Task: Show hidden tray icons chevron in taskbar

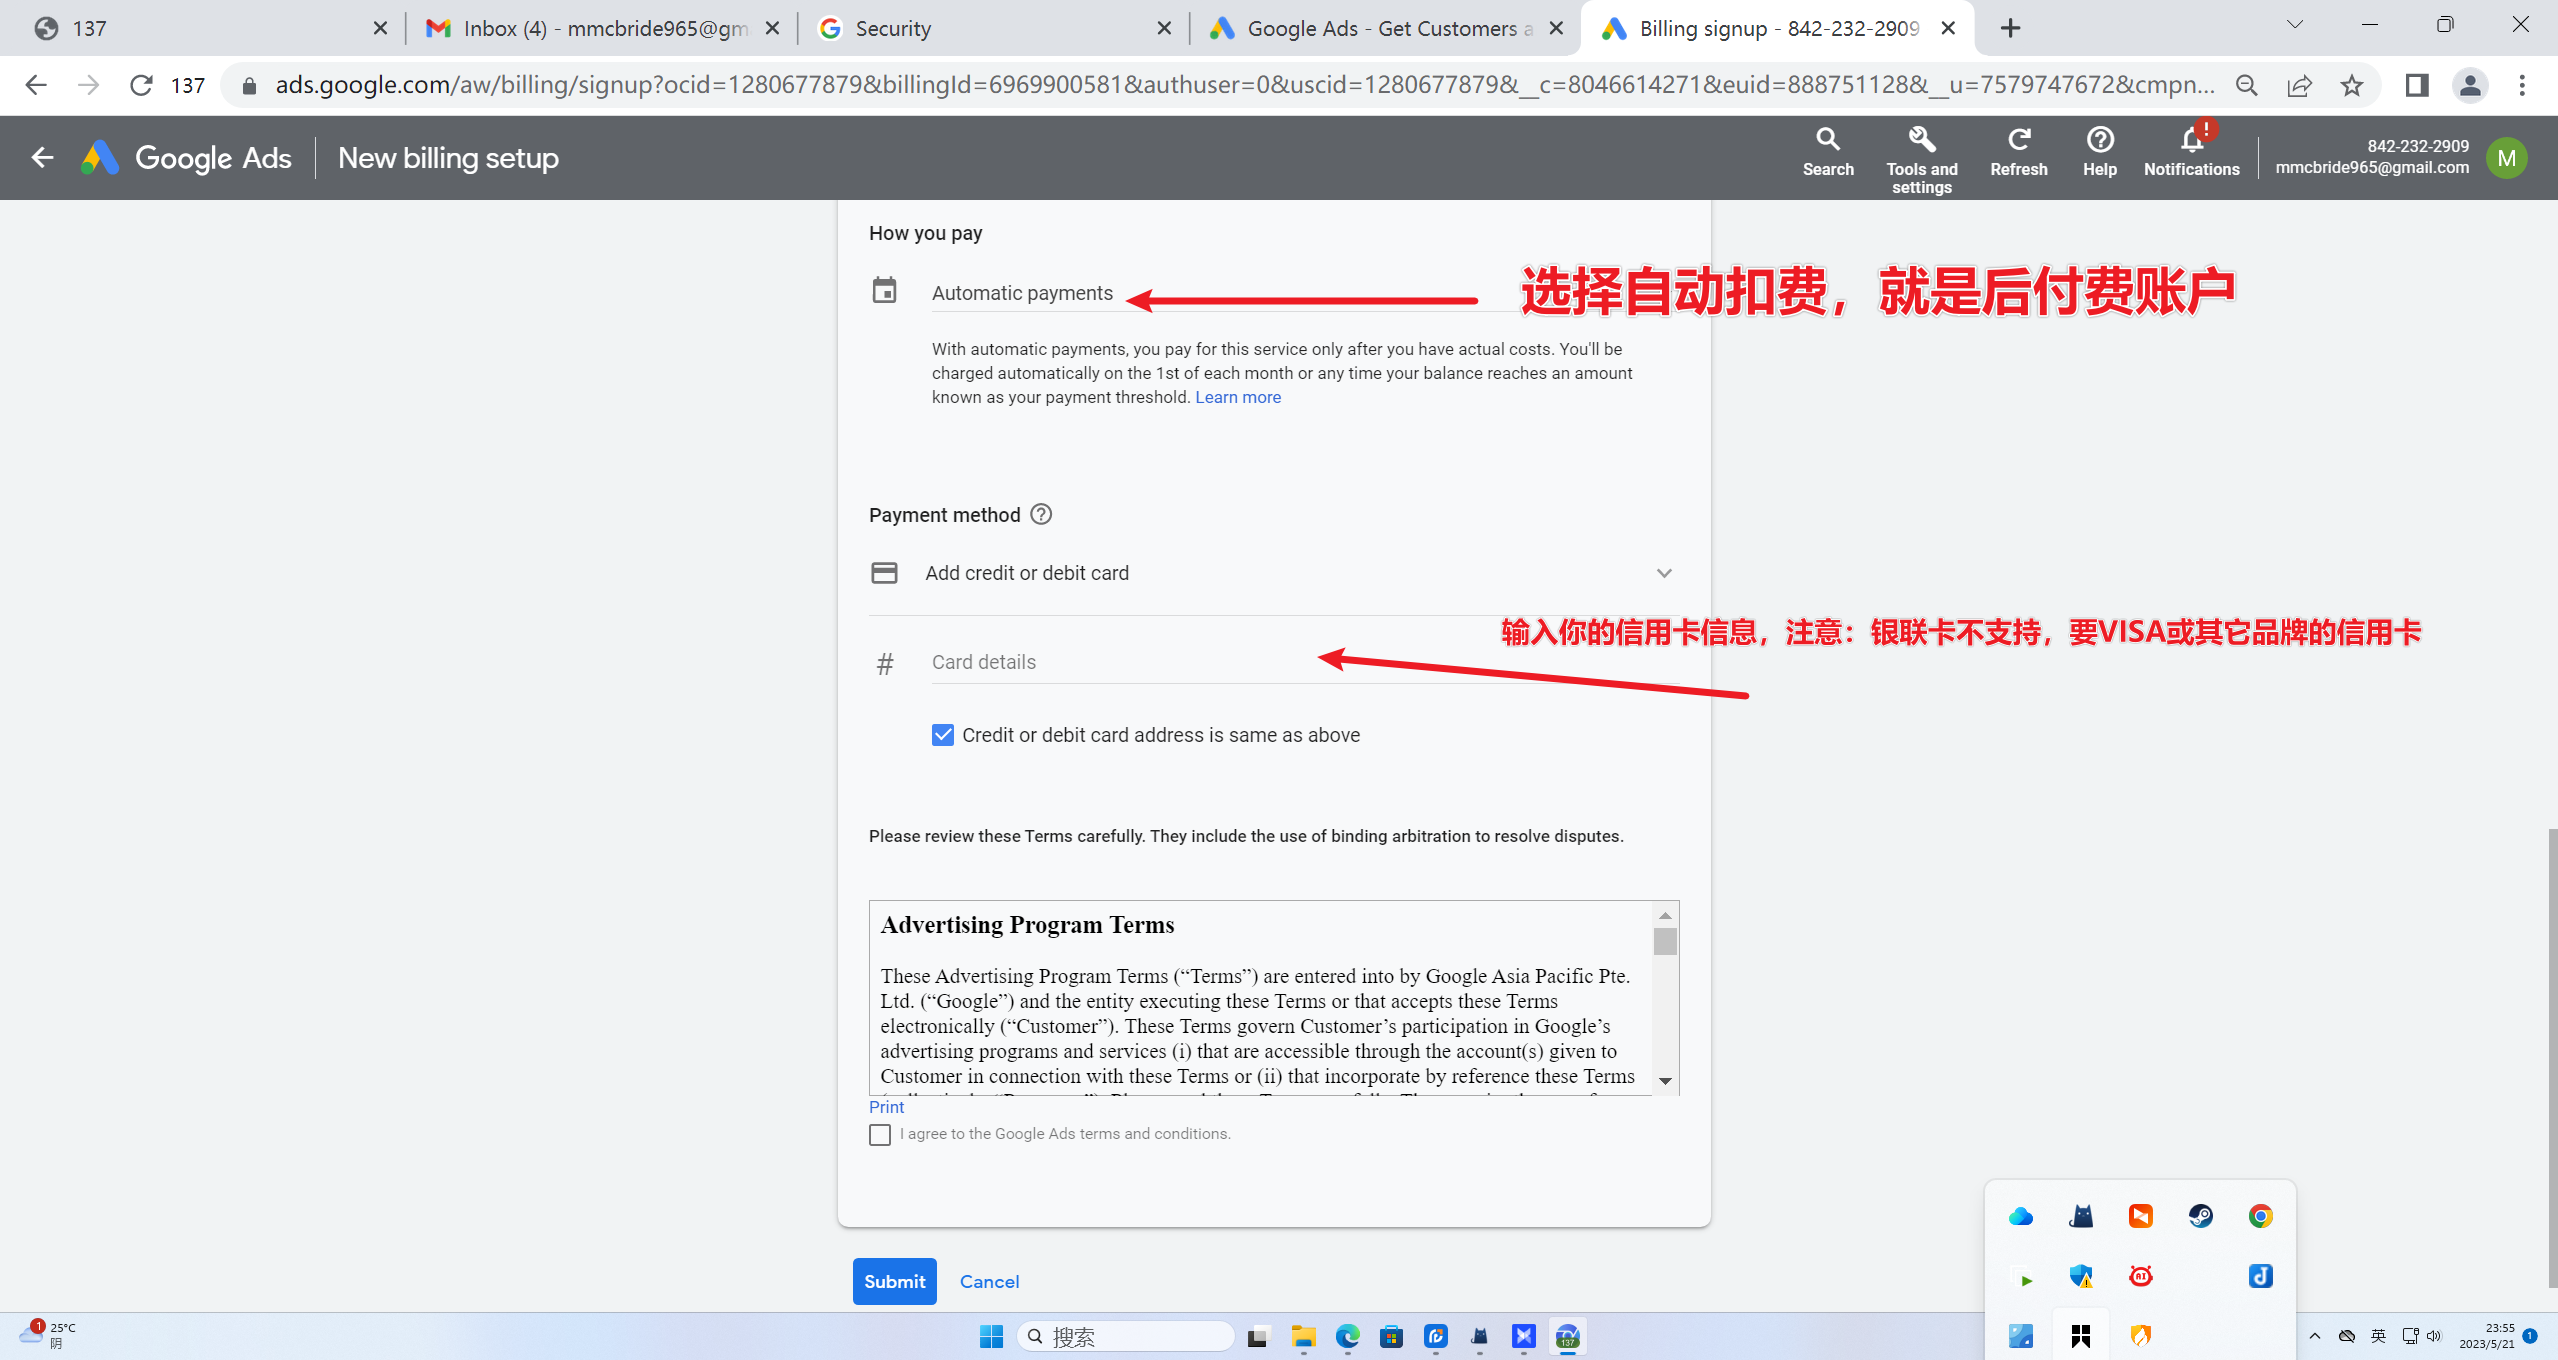Action: click(2314, 1336)
